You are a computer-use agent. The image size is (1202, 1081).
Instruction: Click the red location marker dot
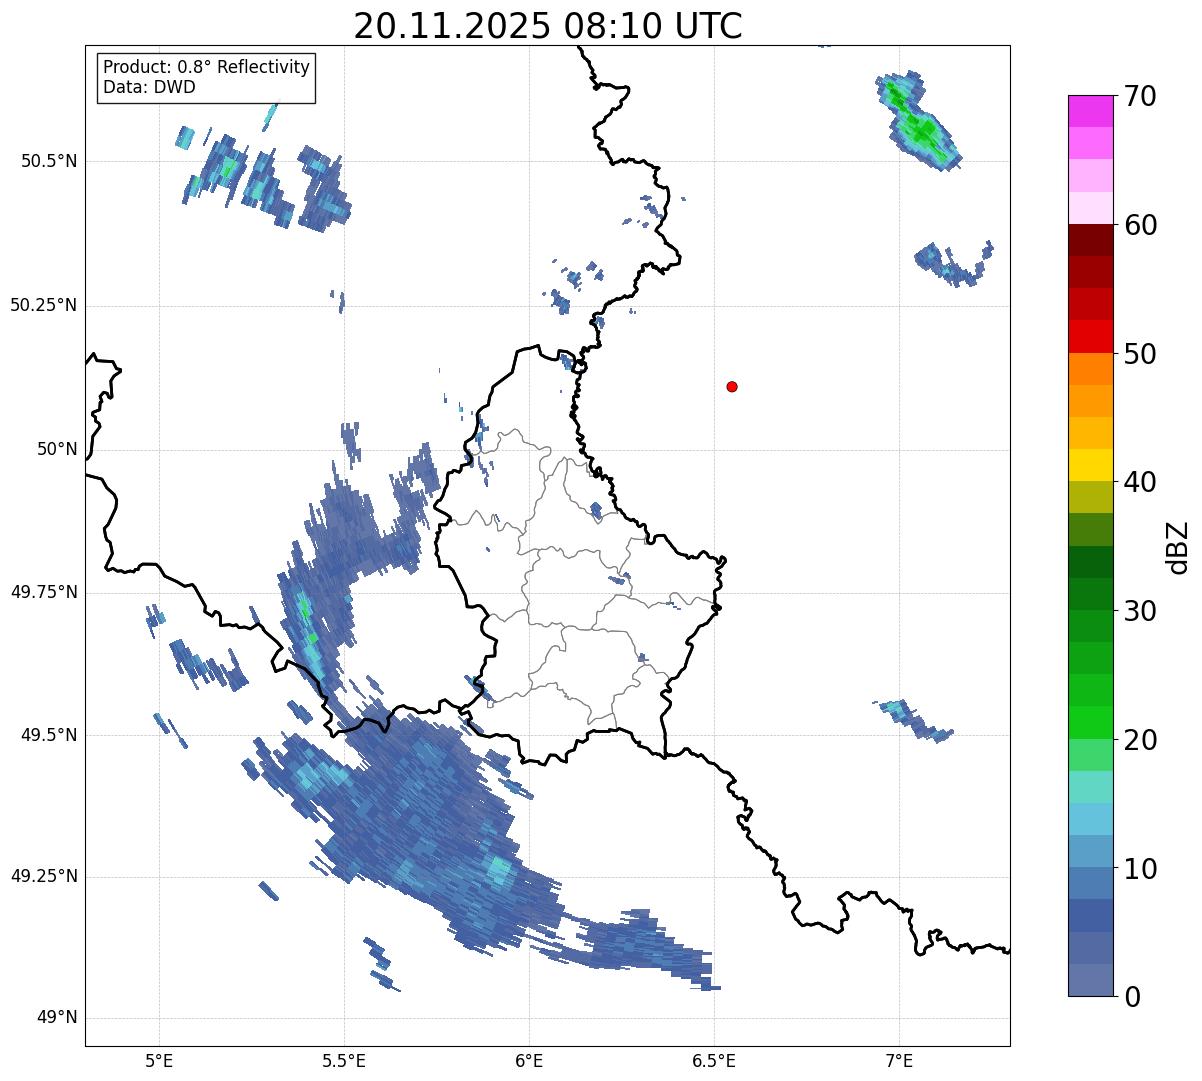[732, 386]
